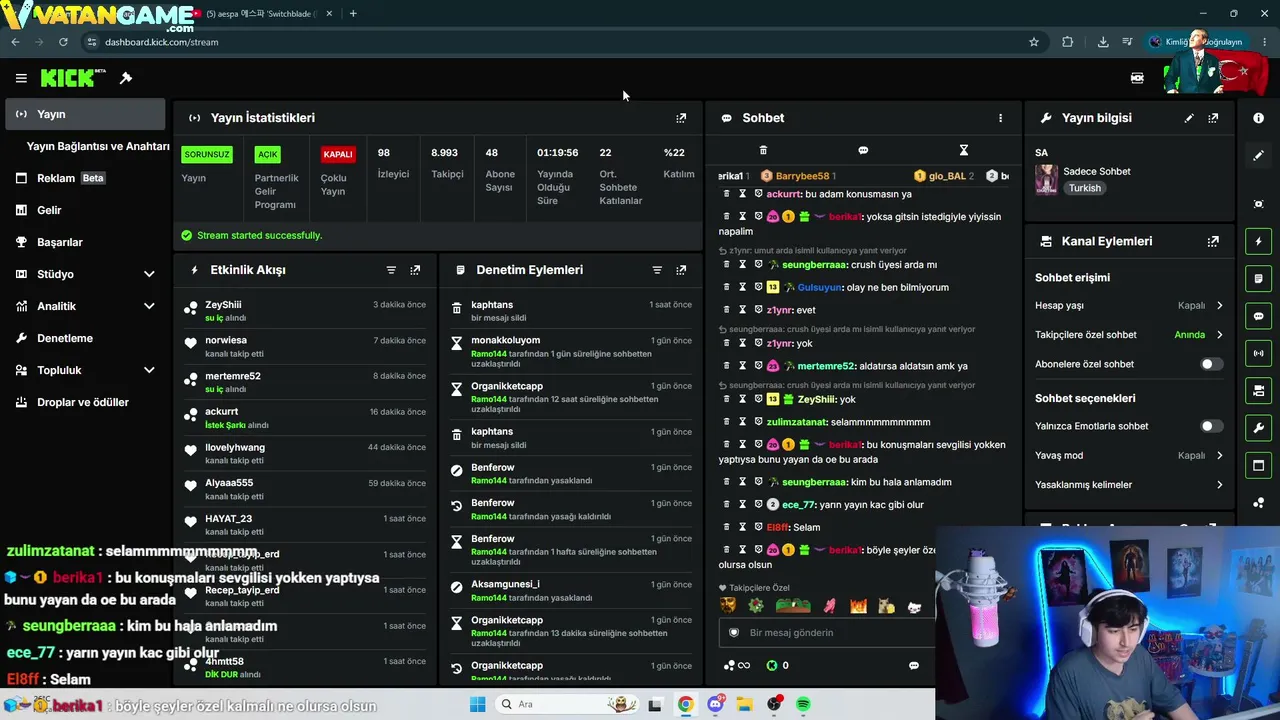The image size is (1280, 720).
Task: Select Yayın in the sidebar
Action: (x=85, y=114)
